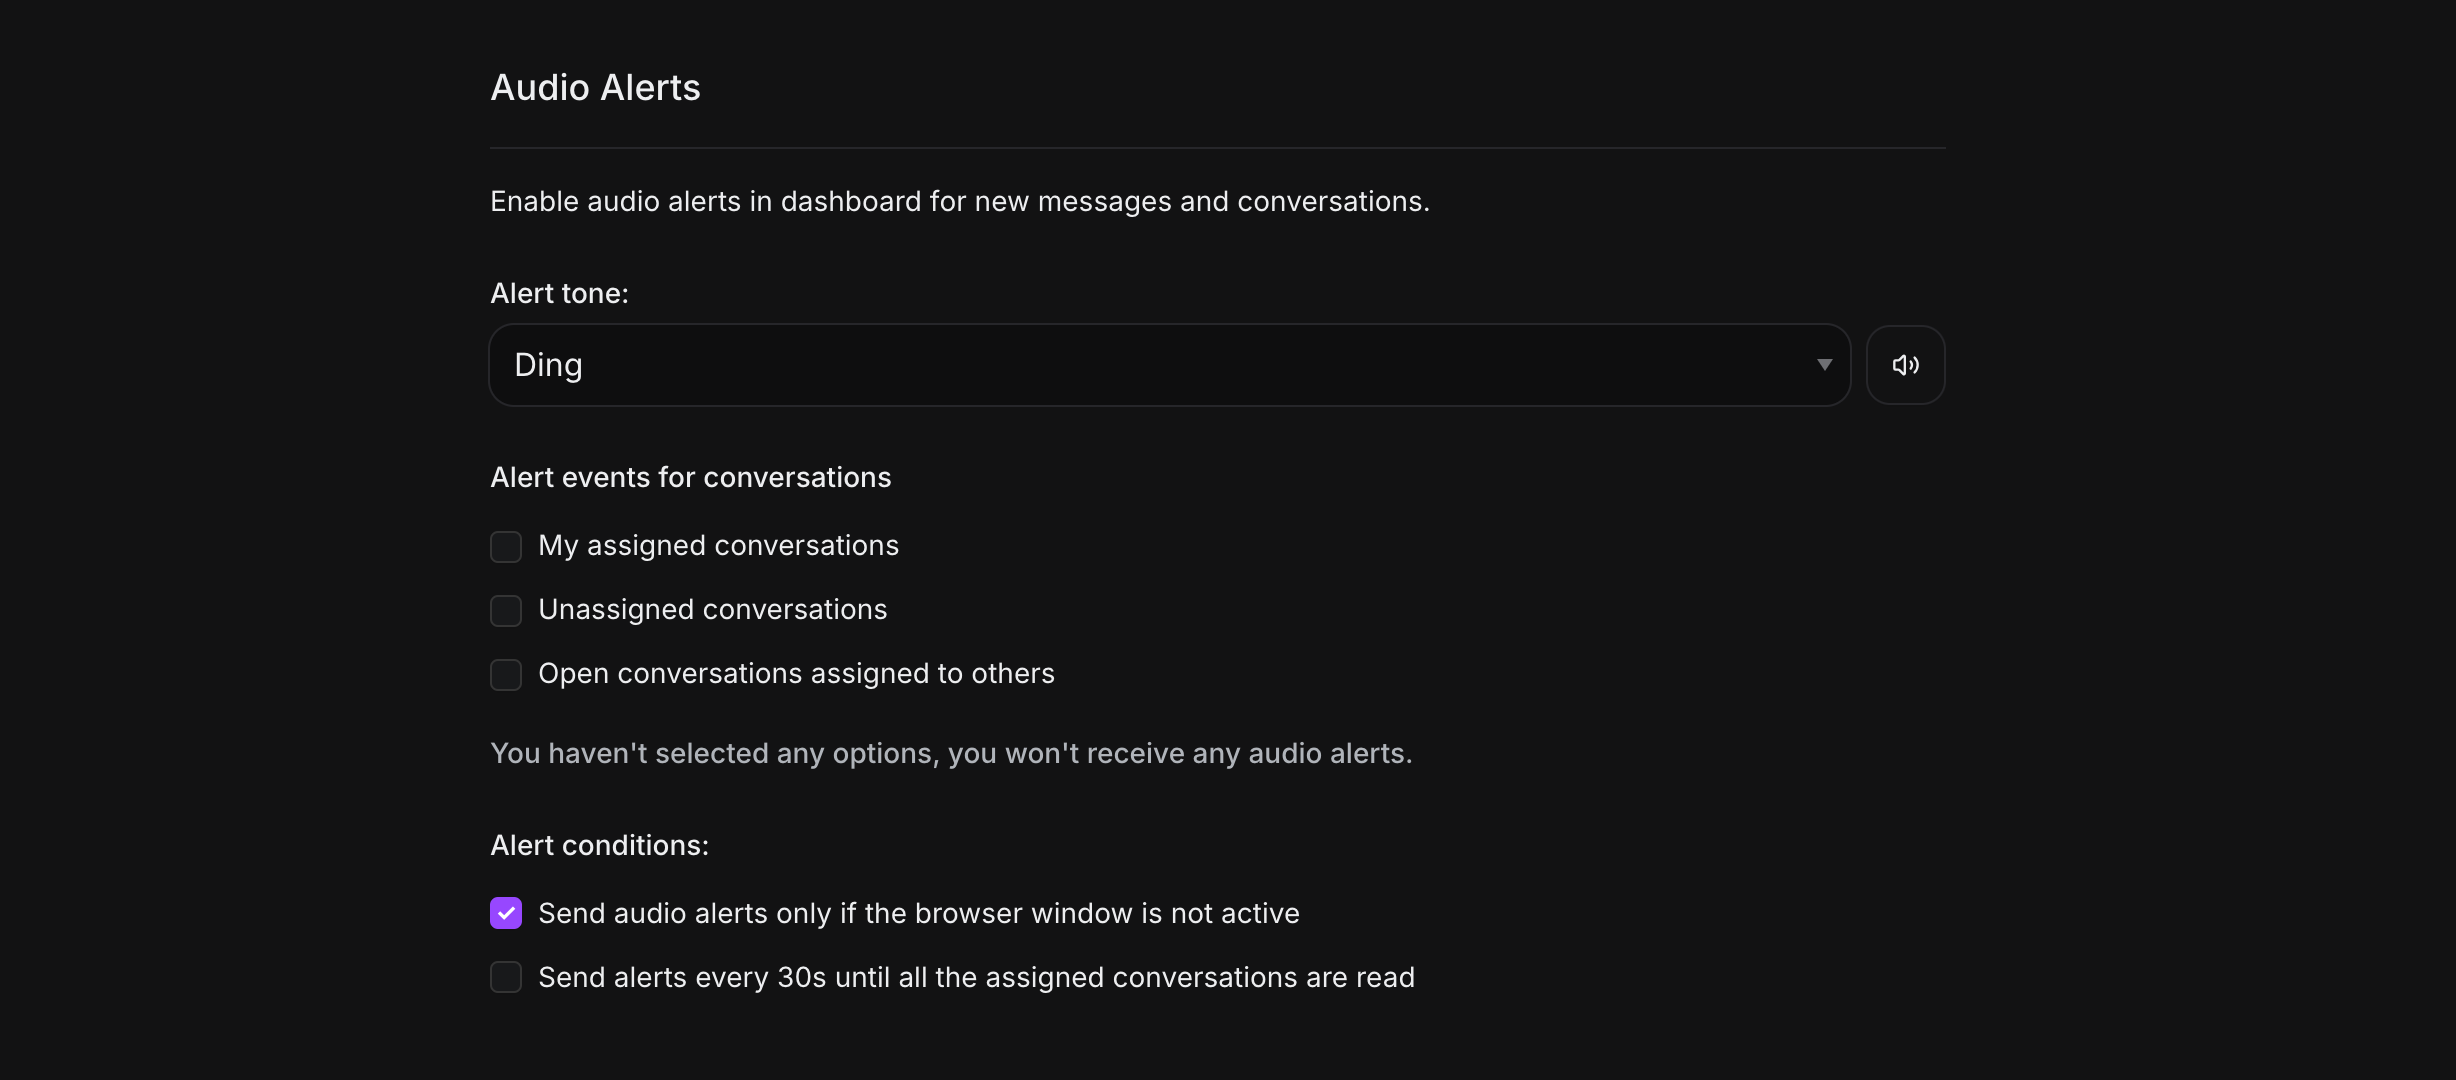Check Open conversations assigned to others box
Screen dimensions: 2456x1080
[x=506, y=675]
